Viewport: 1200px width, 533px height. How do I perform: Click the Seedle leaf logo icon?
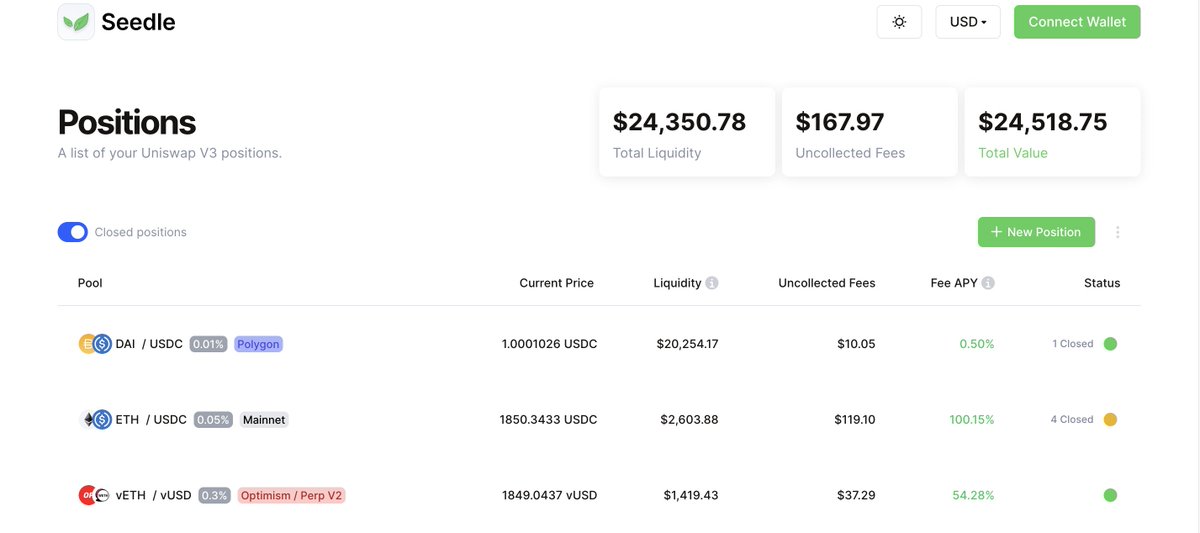tap(76, 22)
